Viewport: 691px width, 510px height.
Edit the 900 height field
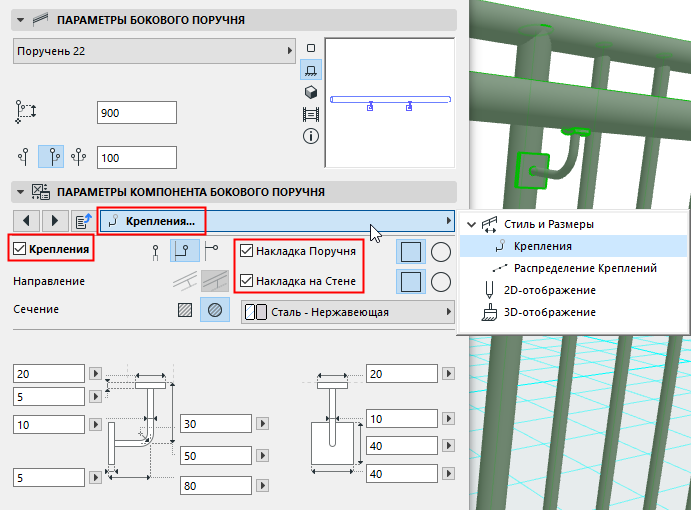point(137,113)
